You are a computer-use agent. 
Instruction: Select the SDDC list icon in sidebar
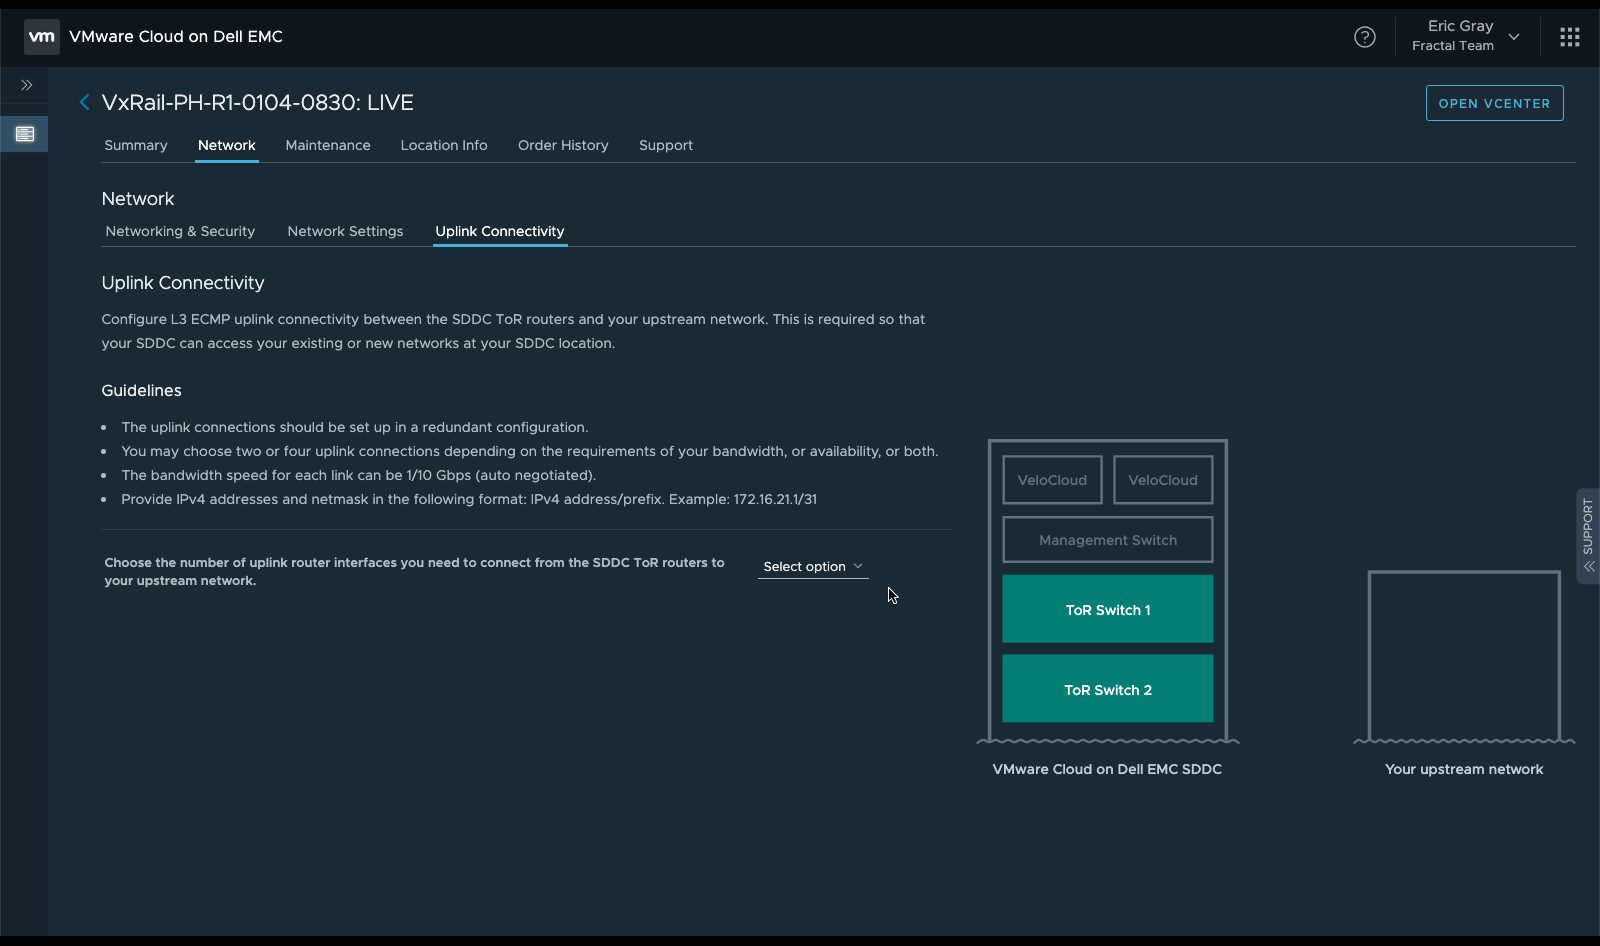25,134
